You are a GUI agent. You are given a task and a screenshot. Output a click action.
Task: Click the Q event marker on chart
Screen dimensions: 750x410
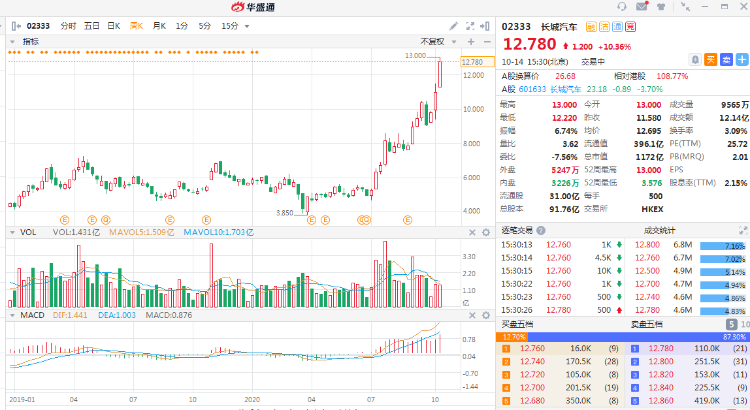click(x=106, y=220)
